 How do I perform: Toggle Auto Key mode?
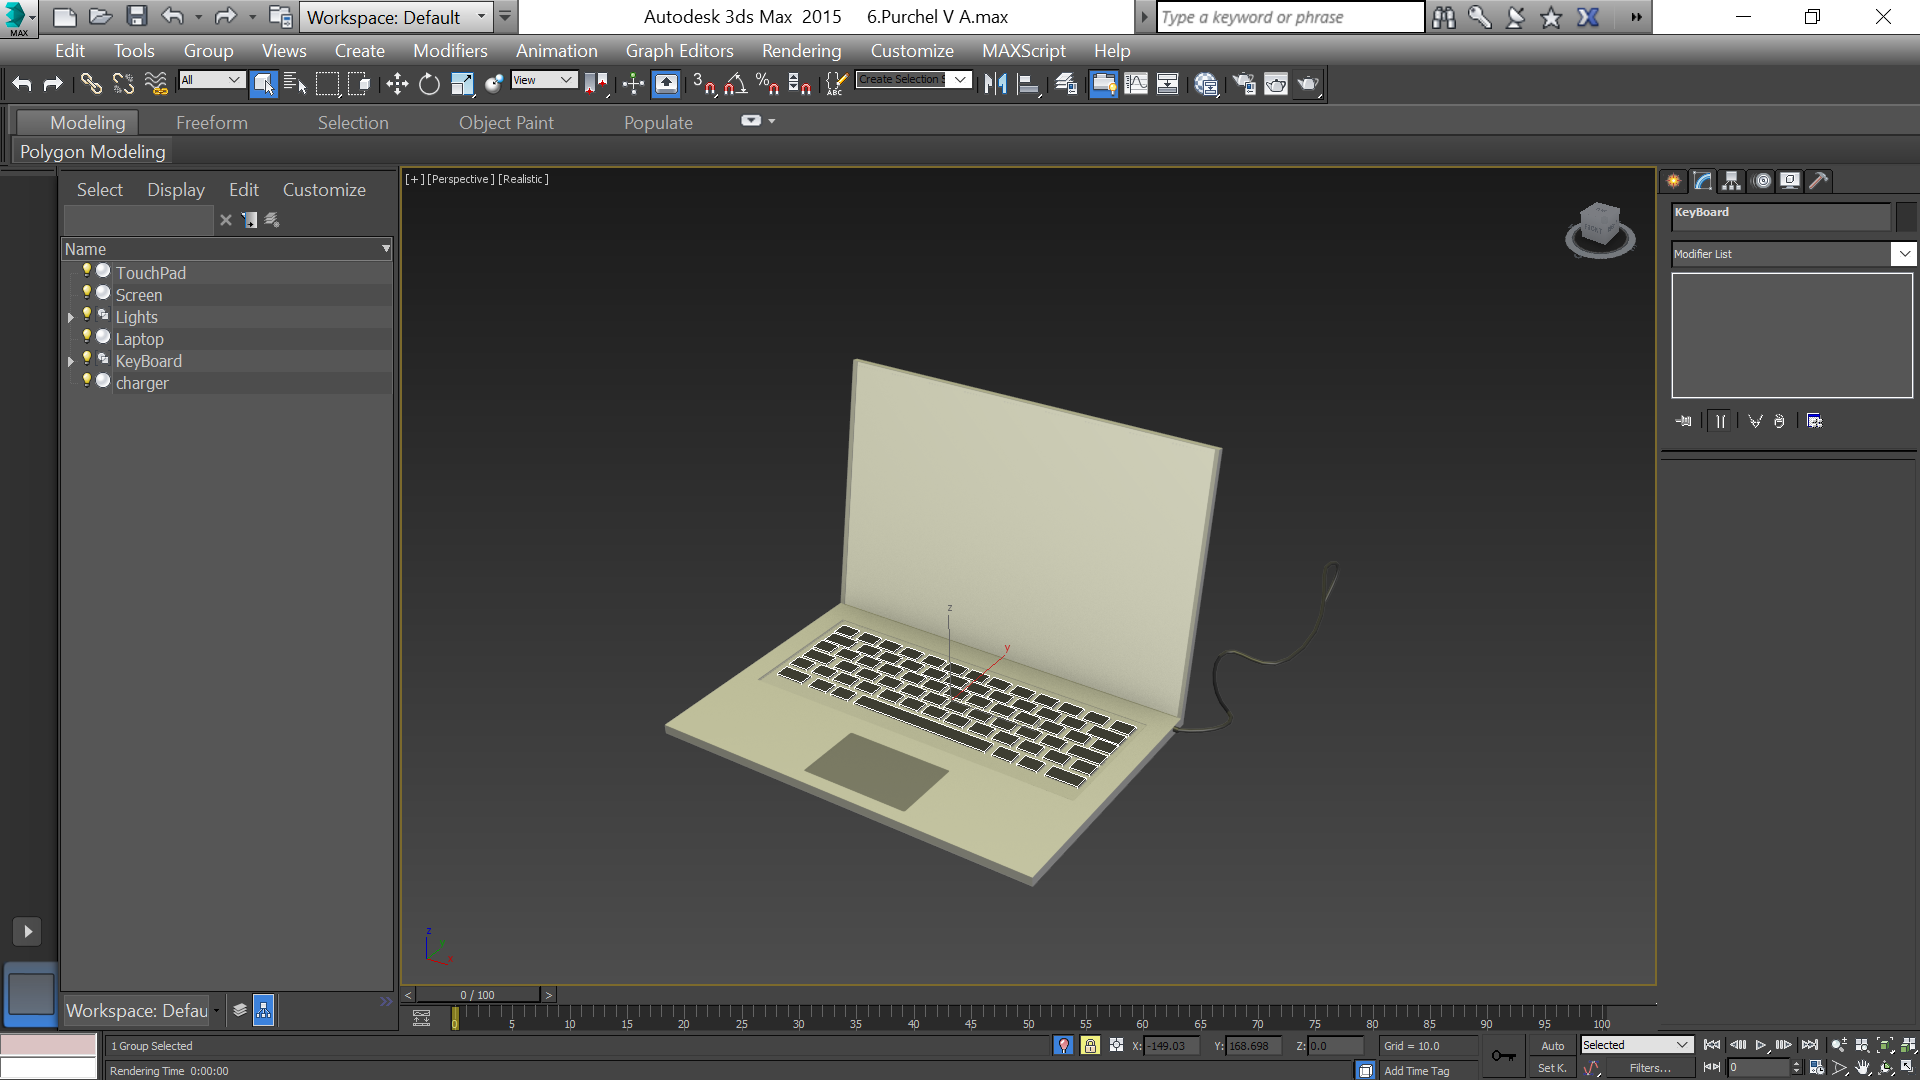(x=1553, y=1045)
